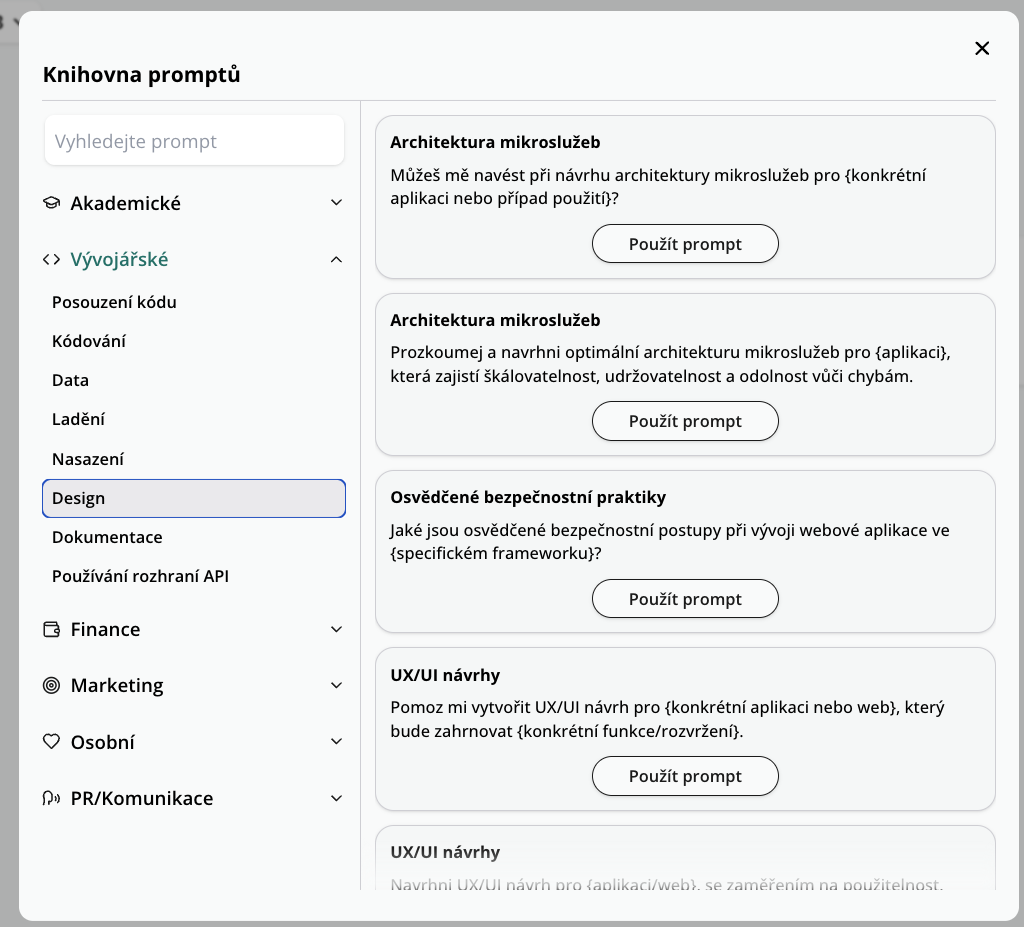This screenshot has height=927, width=1024.
Task: Expand the PR/Komunikace category chevron
Action: pos(336,798)
